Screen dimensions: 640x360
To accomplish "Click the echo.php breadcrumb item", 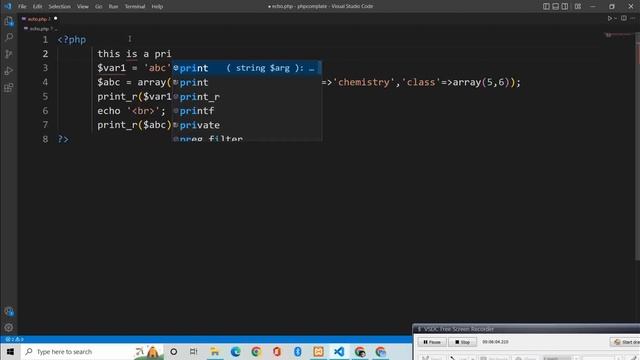I will coord(39,29).
